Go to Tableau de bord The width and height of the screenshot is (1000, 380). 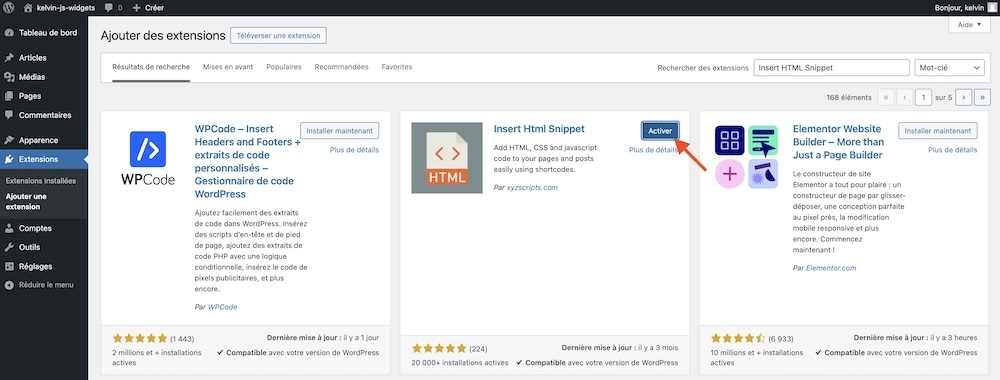(x=48, y=33)
